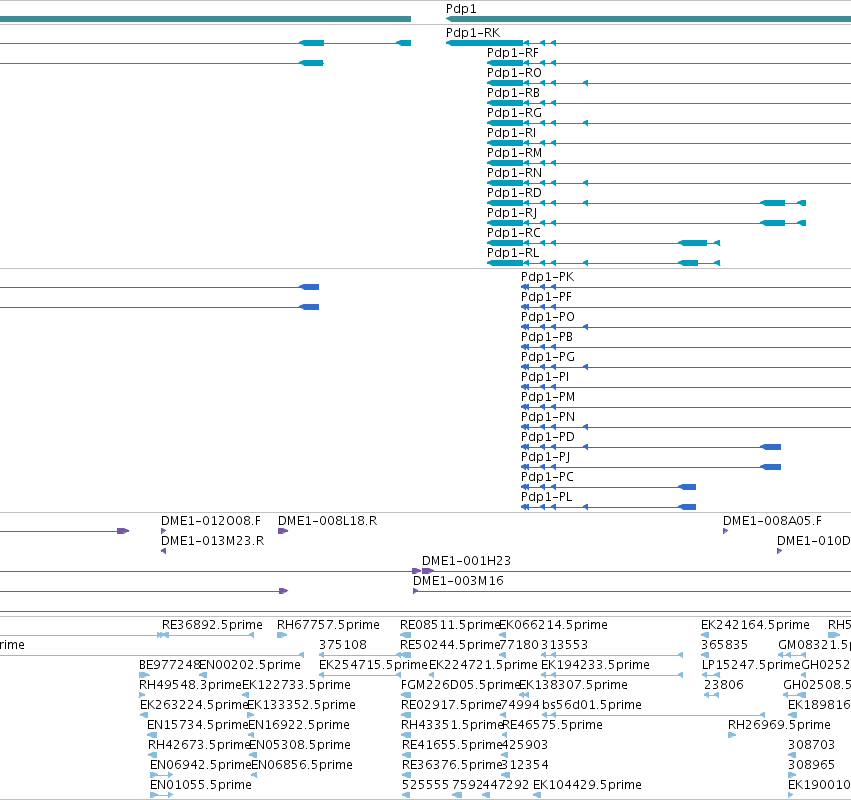Select the EK242164.5prime EST label
This screenshot has height=800, width=851.
tap(755, 625)
